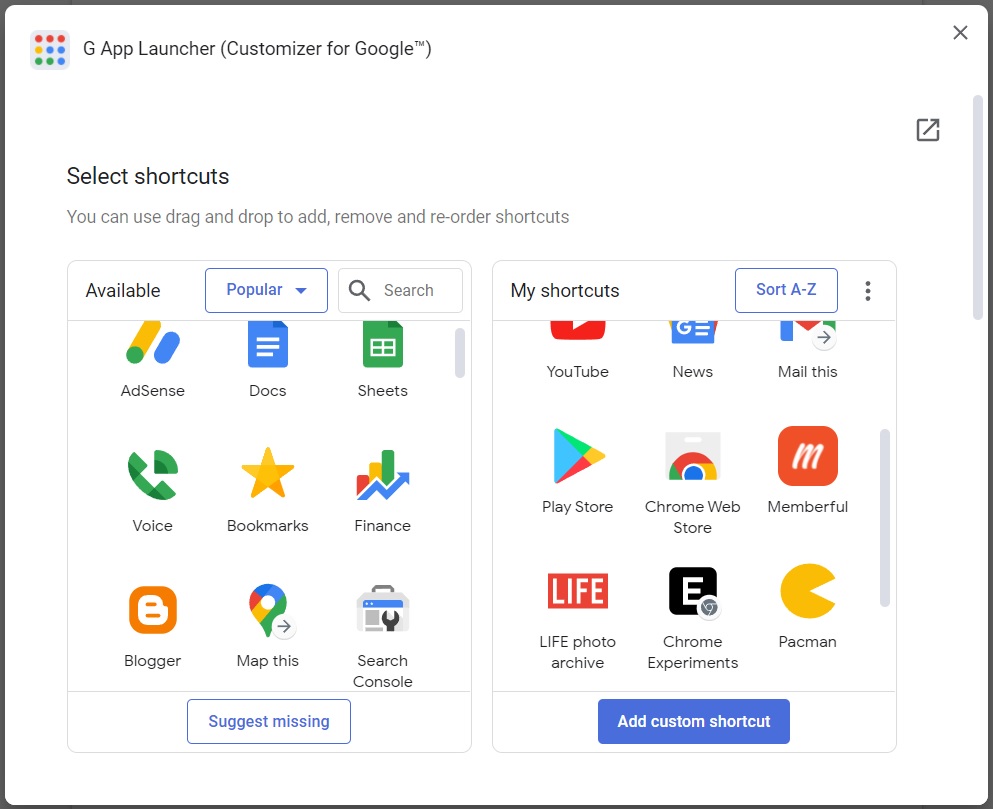The width and height of the screenshot is (993, 809).
Task: Select the Pacman shortcut icon
Action: click(x=807, y=591)
